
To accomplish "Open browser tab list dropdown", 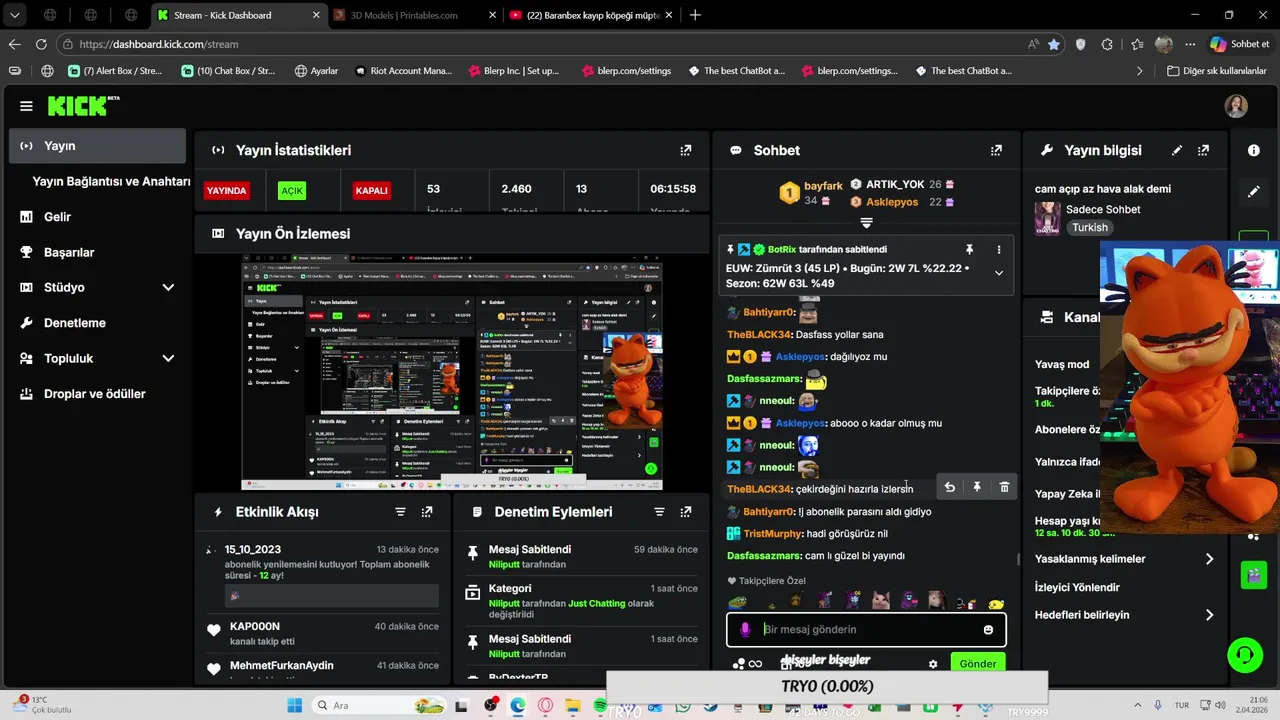I will 14,15.
